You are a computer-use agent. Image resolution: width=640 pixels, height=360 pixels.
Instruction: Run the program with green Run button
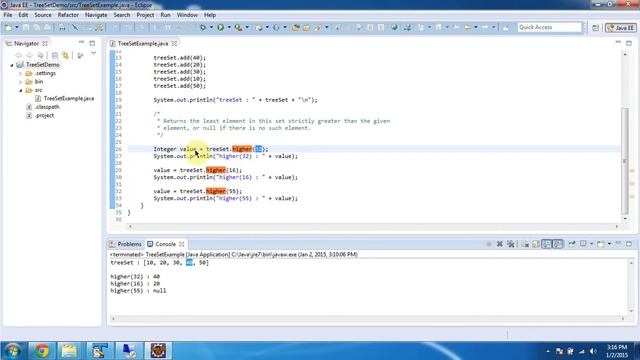(220, 27)
